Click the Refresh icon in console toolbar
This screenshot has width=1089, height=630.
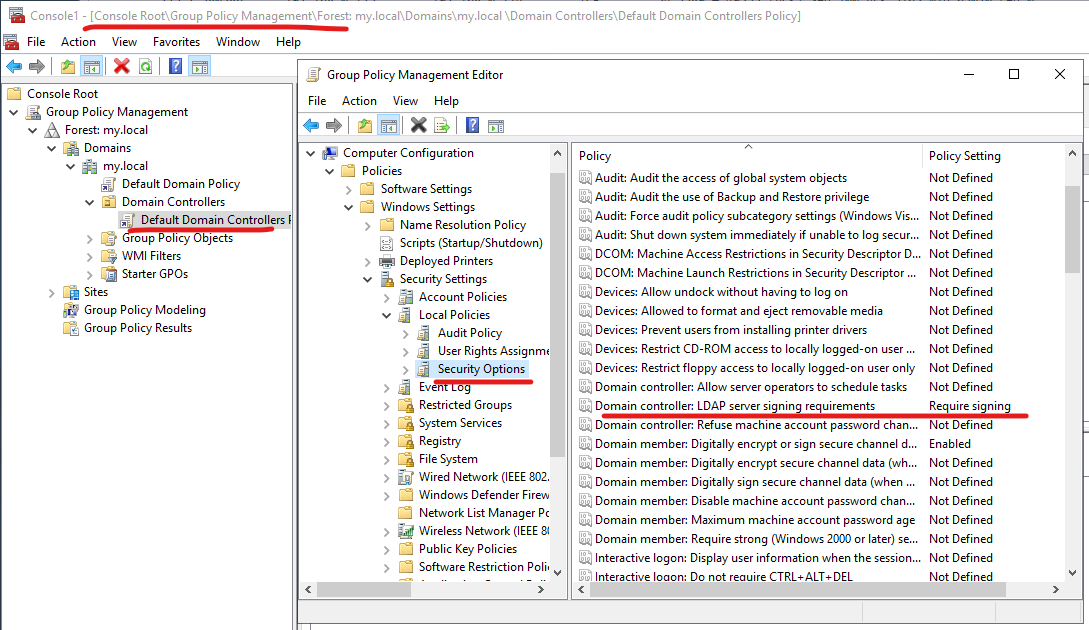tap(146, 67)
